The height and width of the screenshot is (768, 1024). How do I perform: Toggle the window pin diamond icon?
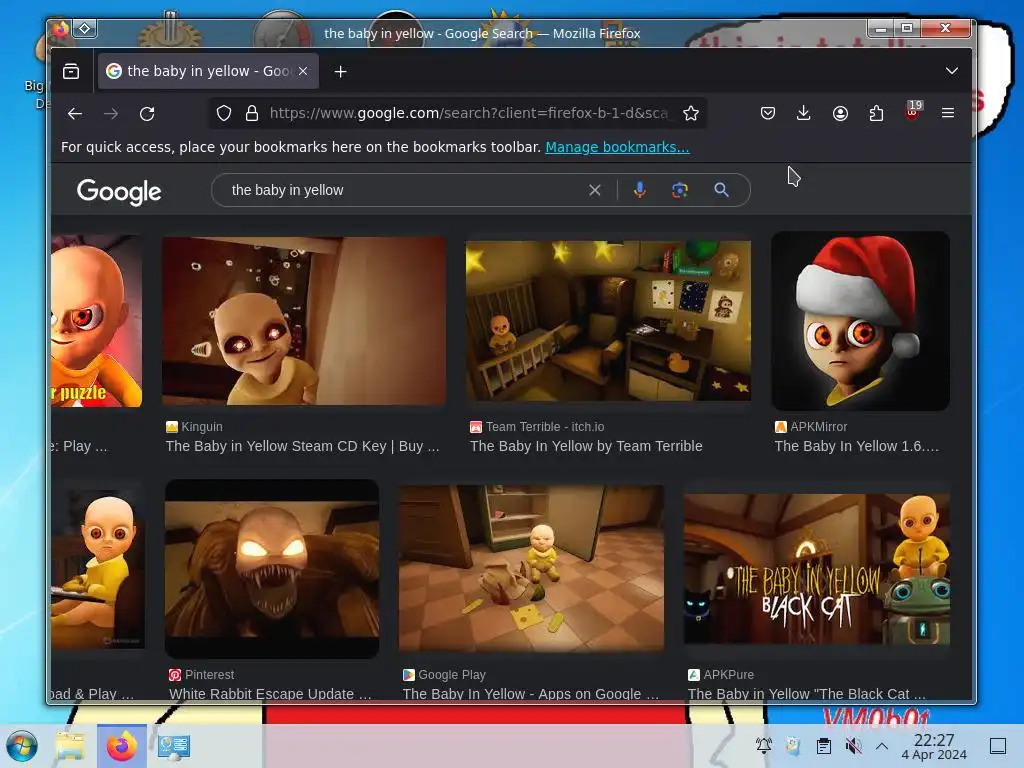(85, 29)
